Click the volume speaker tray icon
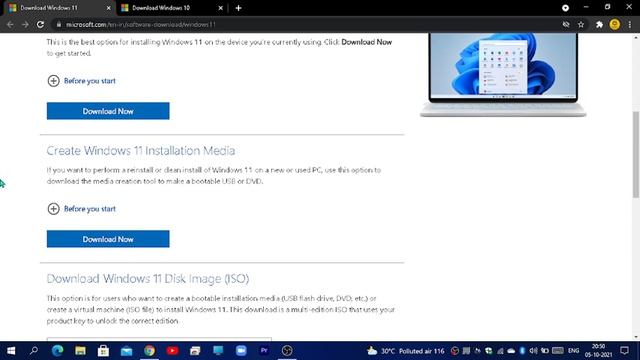The image size is (640, 360). tap(533, 351)
